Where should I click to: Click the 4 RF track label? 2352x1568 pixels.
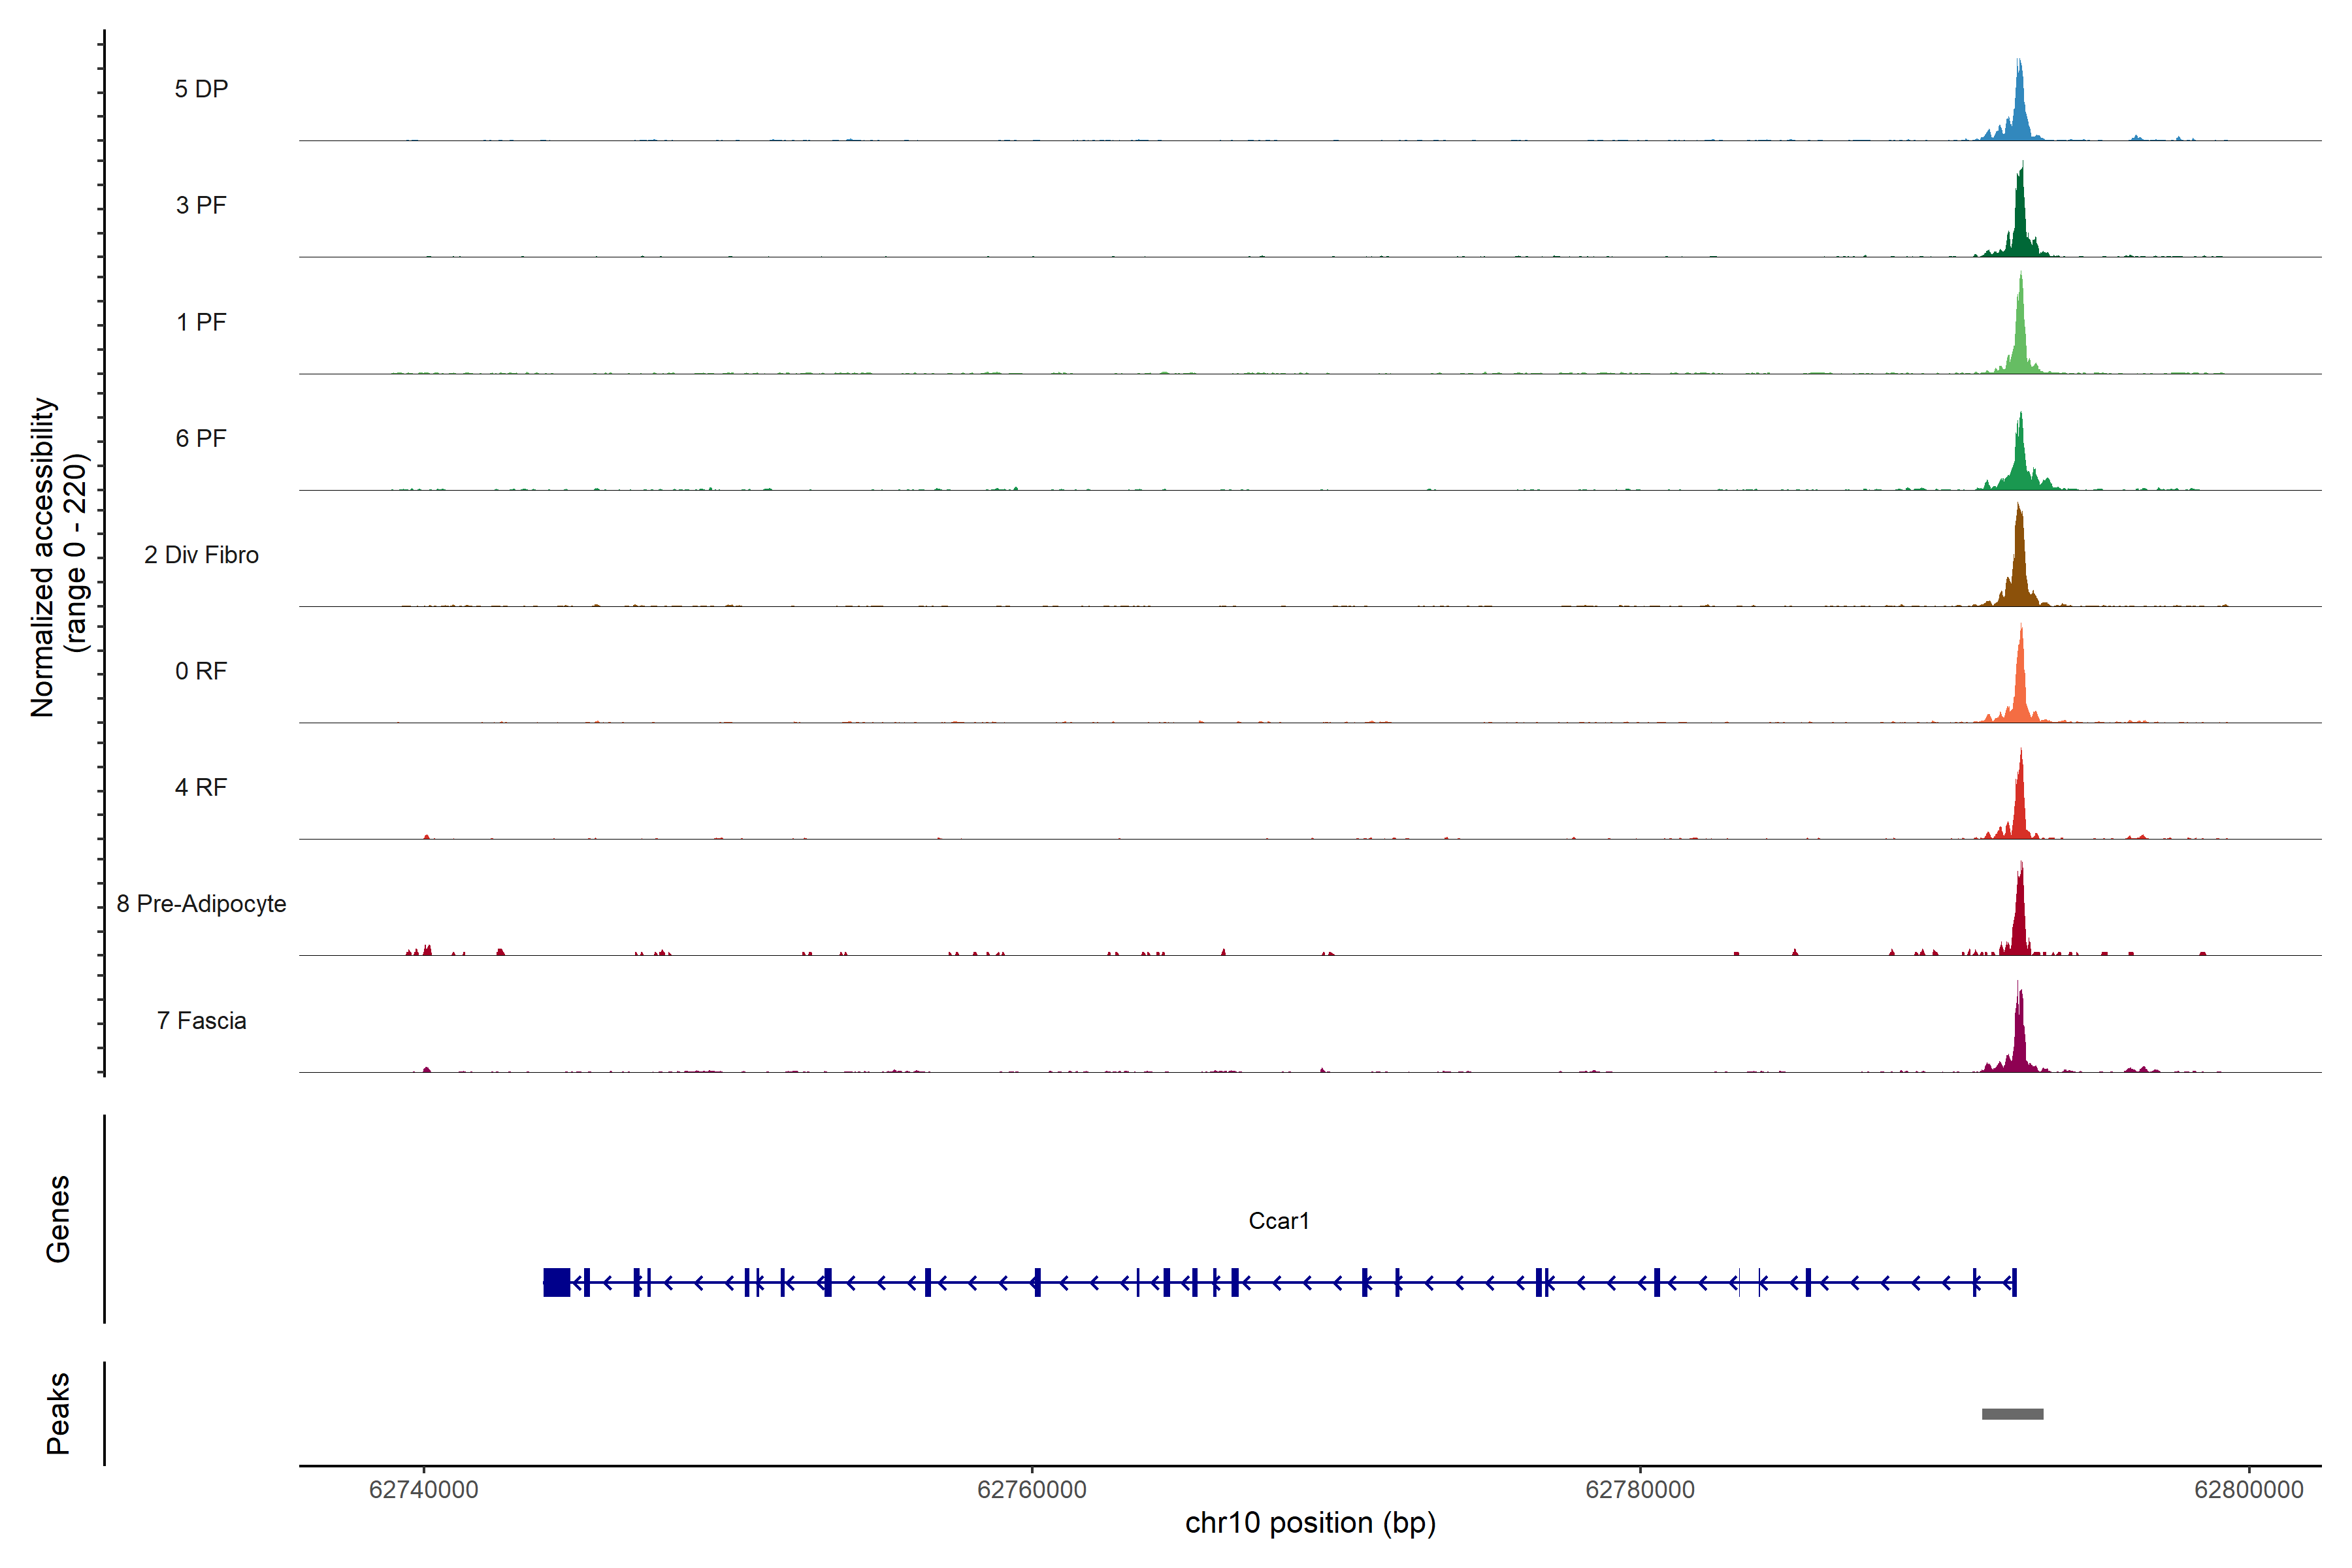coord(201,787)
